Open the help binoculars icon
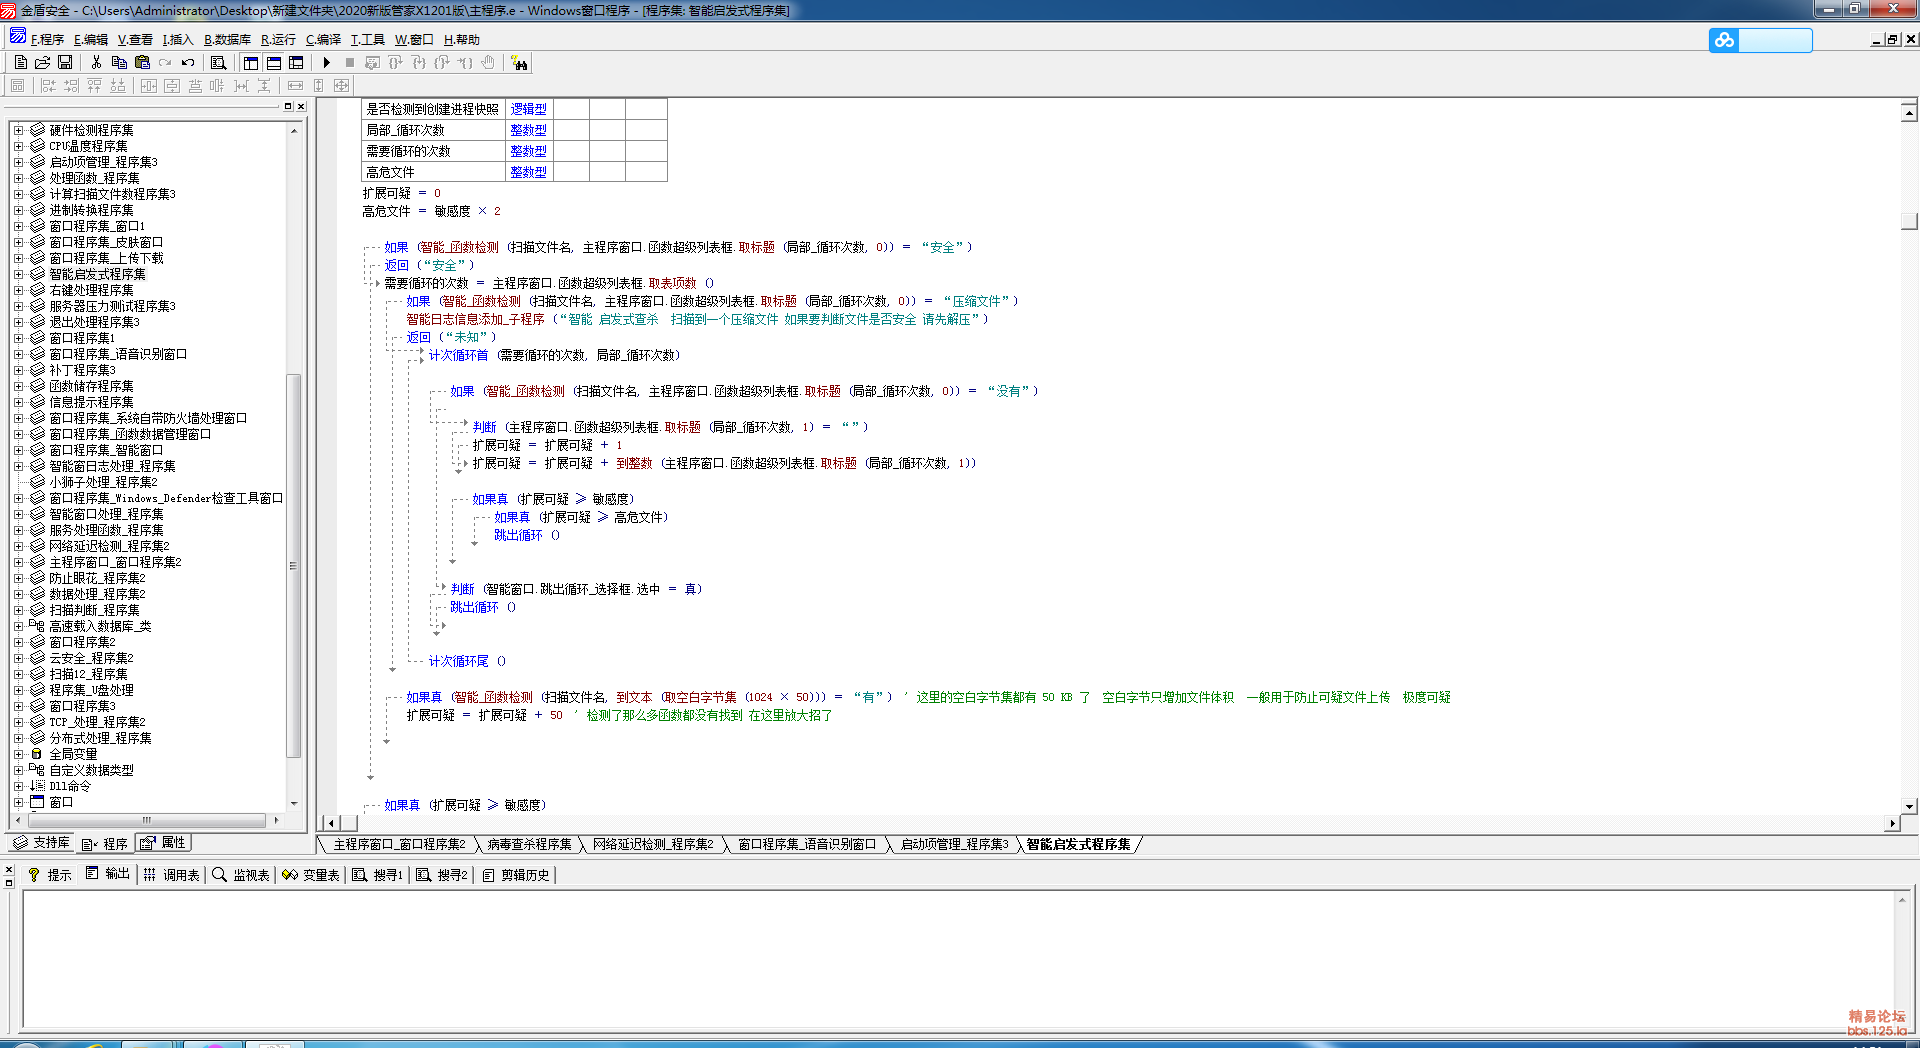The image size is (1920, 1048). [x=519, y=63]
